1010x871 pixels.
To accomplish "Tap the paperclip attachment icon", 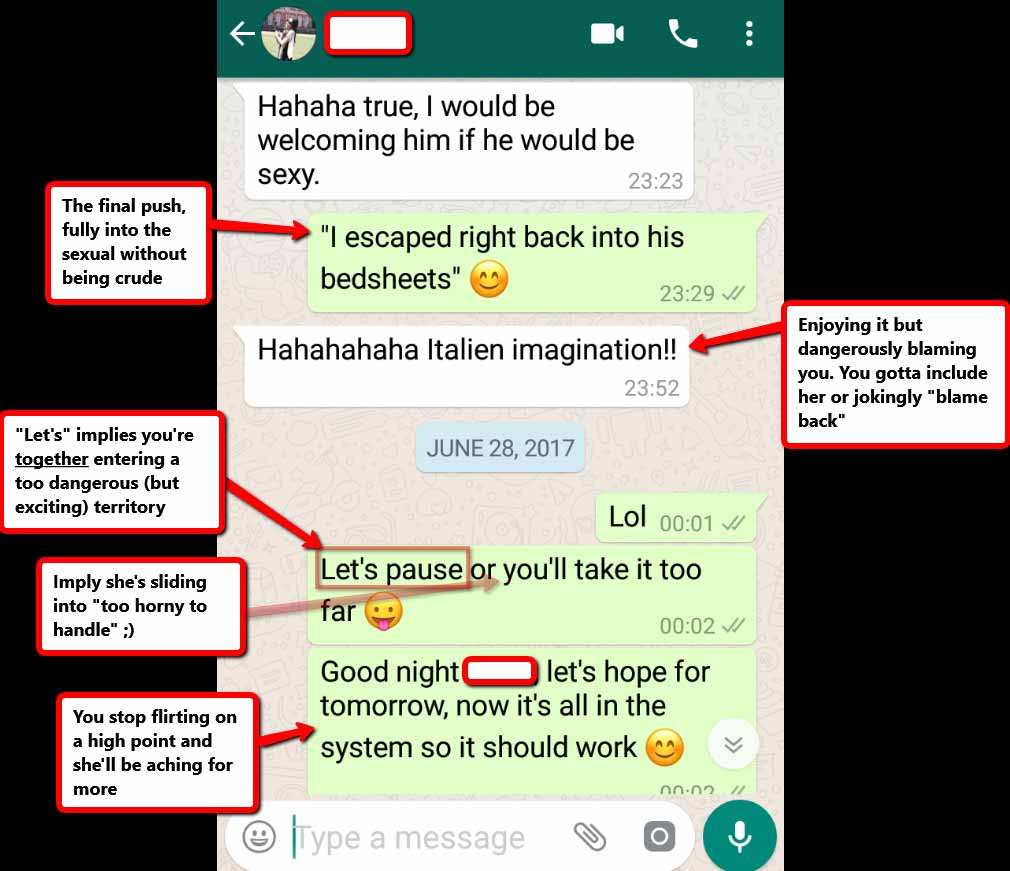I will point(589,837).
